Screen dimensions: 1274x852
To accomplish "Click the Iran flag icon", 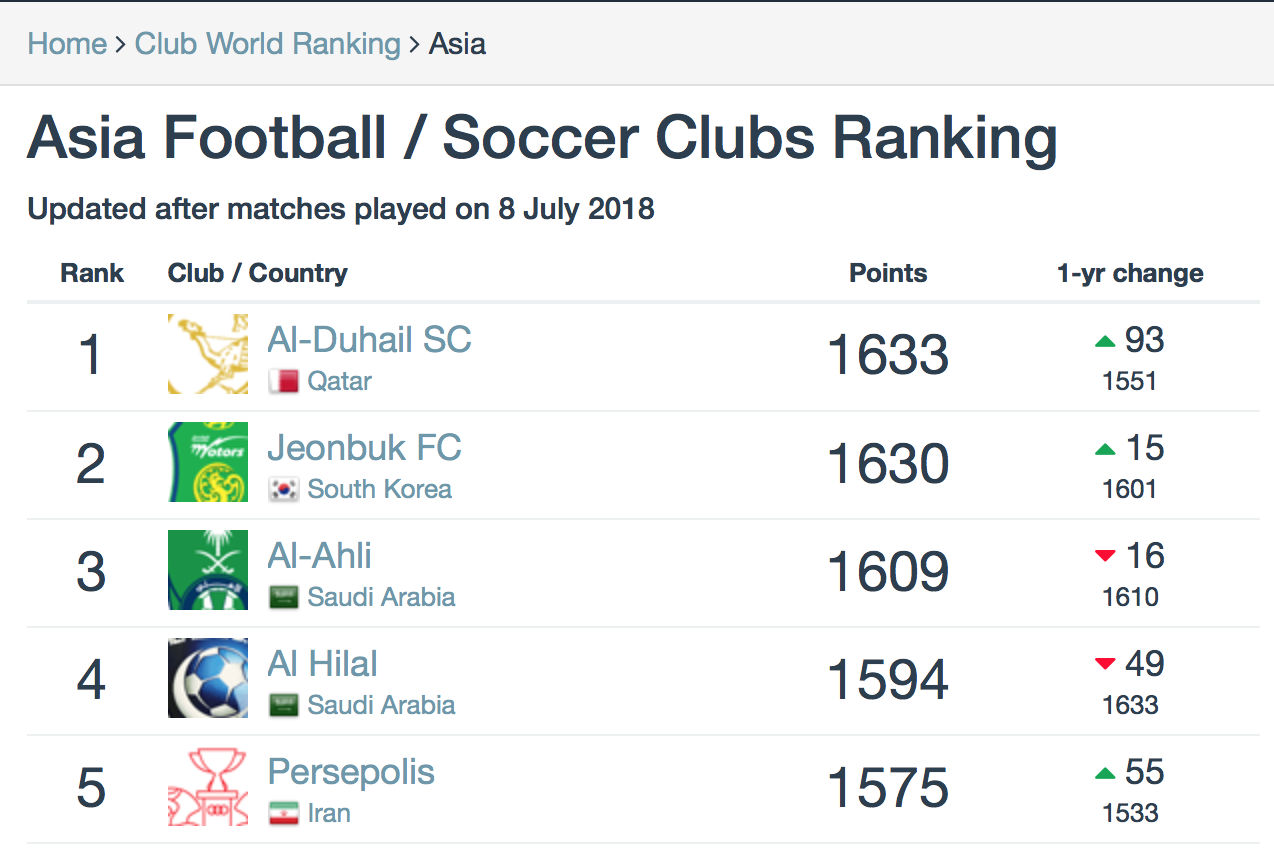I will point(284,813).
